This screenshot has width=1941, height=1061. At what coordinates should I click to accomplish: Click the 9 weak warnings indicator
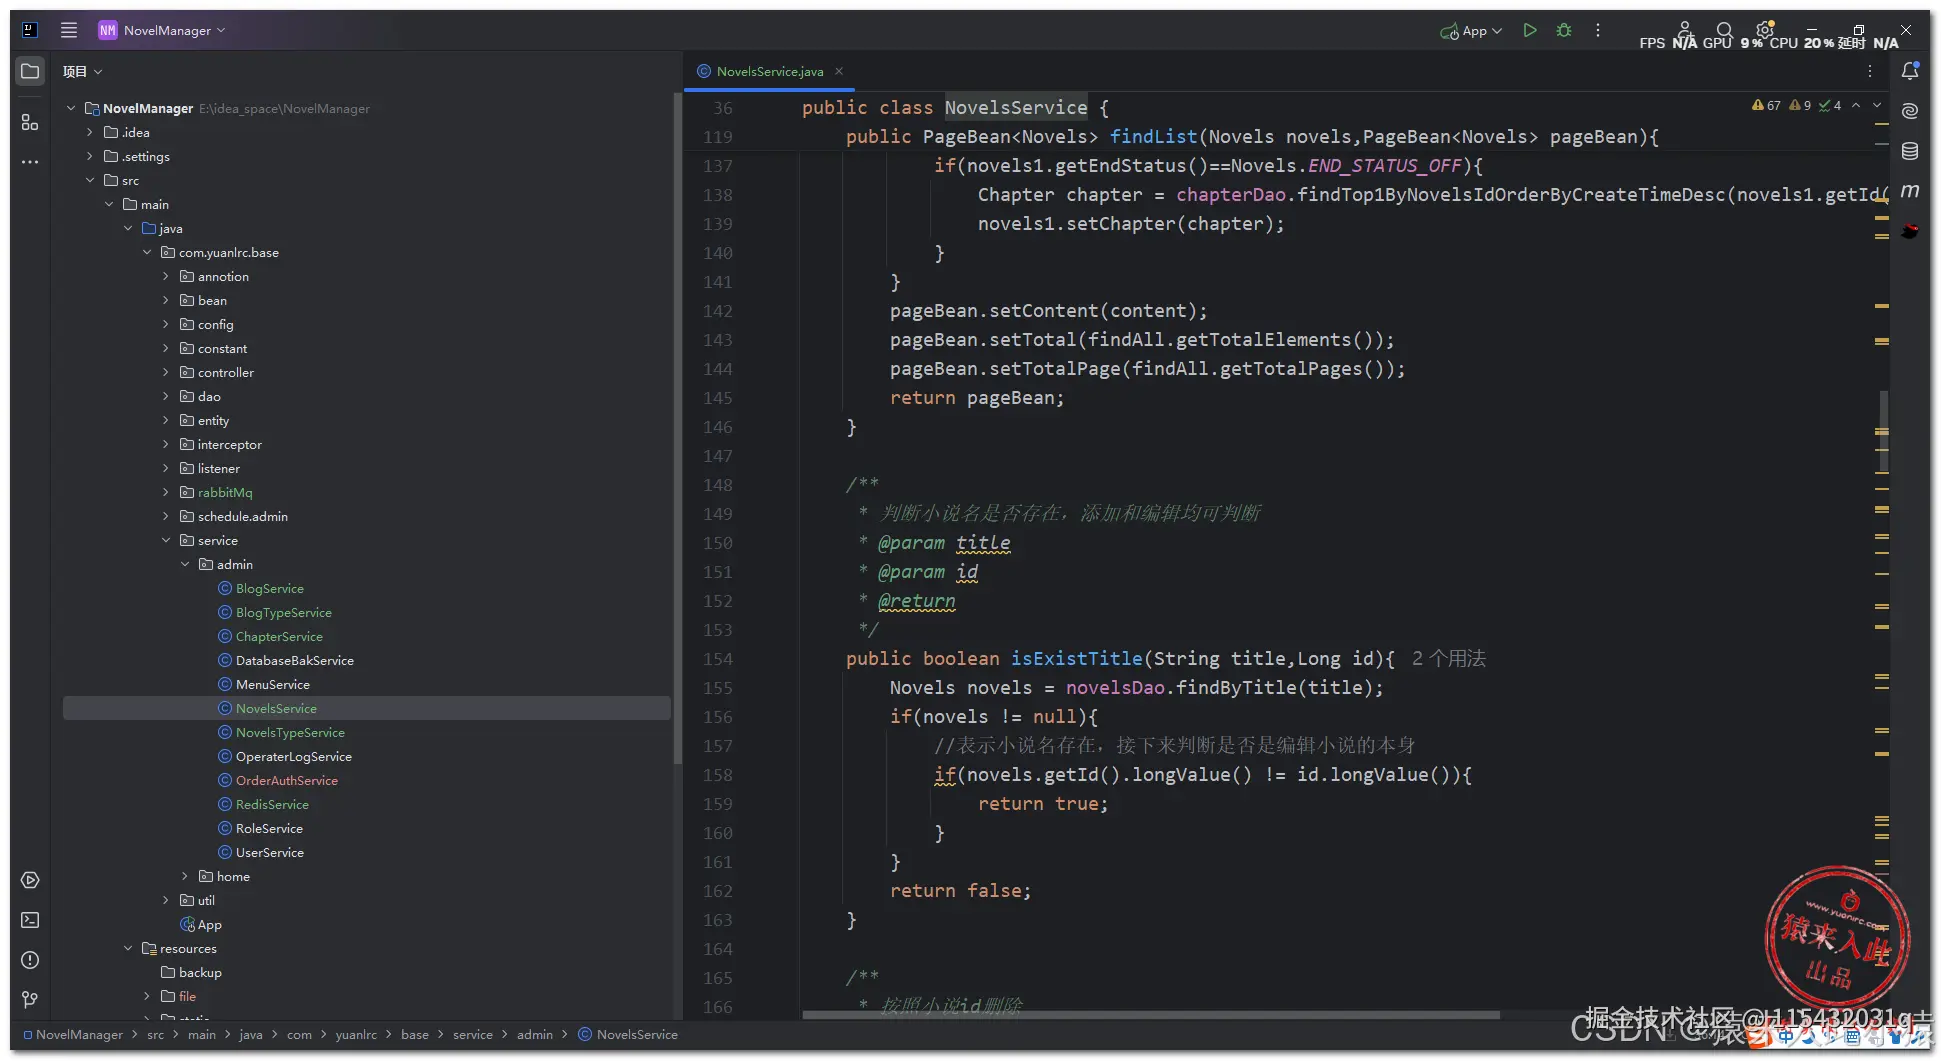1800,105
